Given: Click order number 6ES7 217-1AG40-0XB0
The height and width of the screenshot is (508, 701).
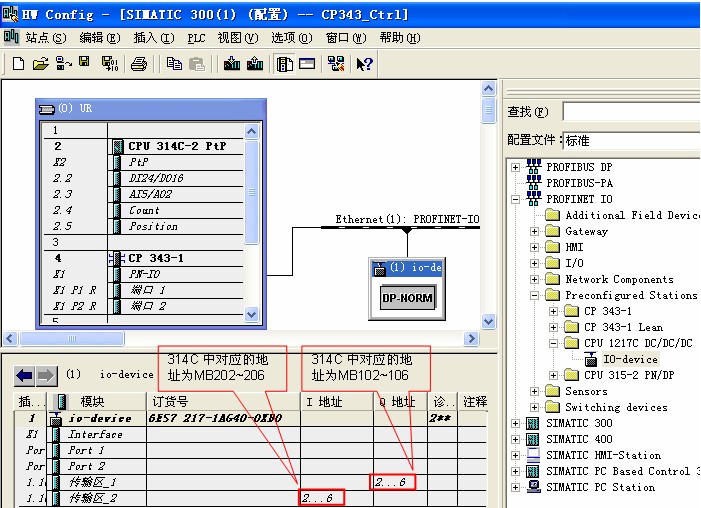Looking at the screenshot, I should [215, 419].
